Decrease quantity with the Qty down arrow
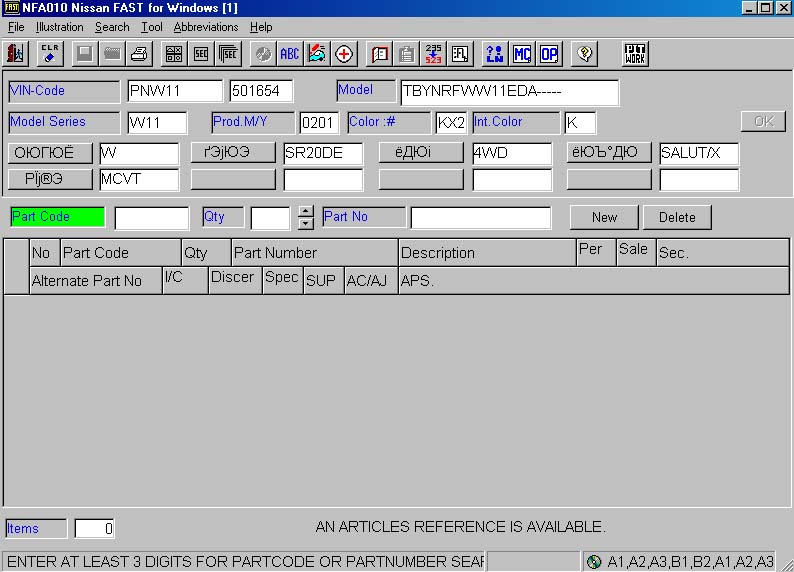This screenshot has height=572, width=794. 306,223
